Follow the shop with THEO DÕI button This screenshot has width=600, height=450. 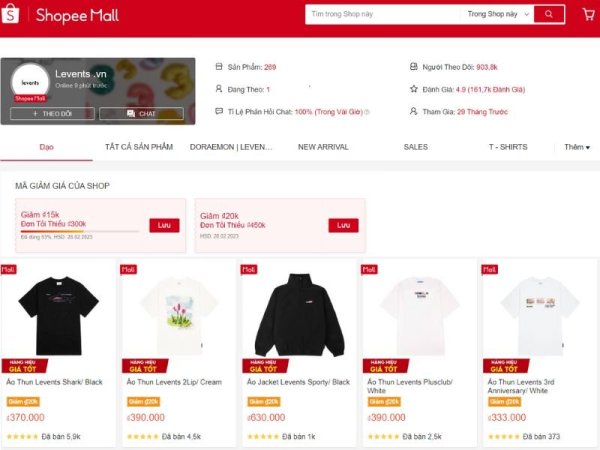pos(52,114)
